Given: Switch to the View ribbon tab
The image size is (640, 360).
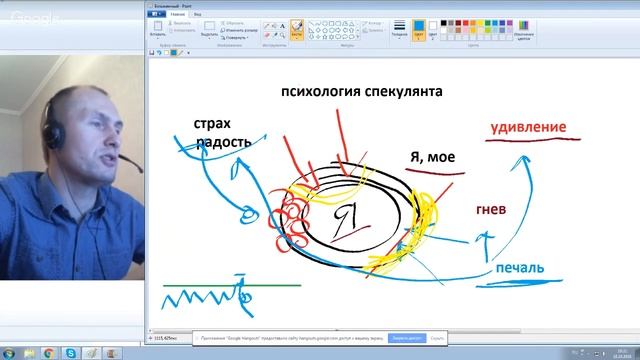Looking at the screenshot, I should coord(198,14).
